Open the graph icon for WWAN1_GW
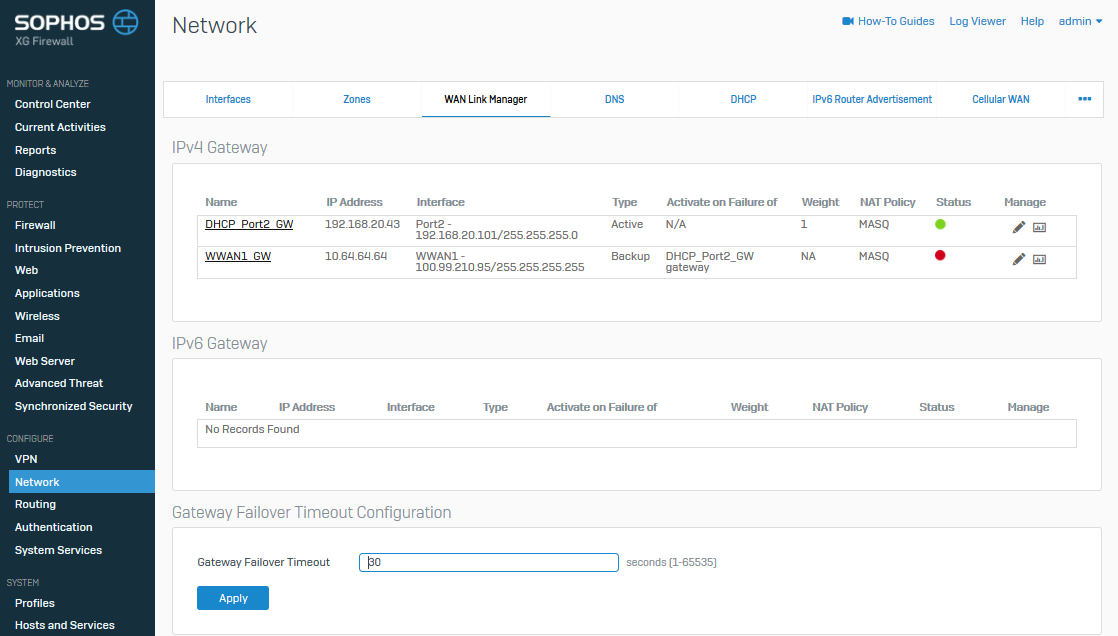Screen dimensions: 1118x636 [1039, 259]
